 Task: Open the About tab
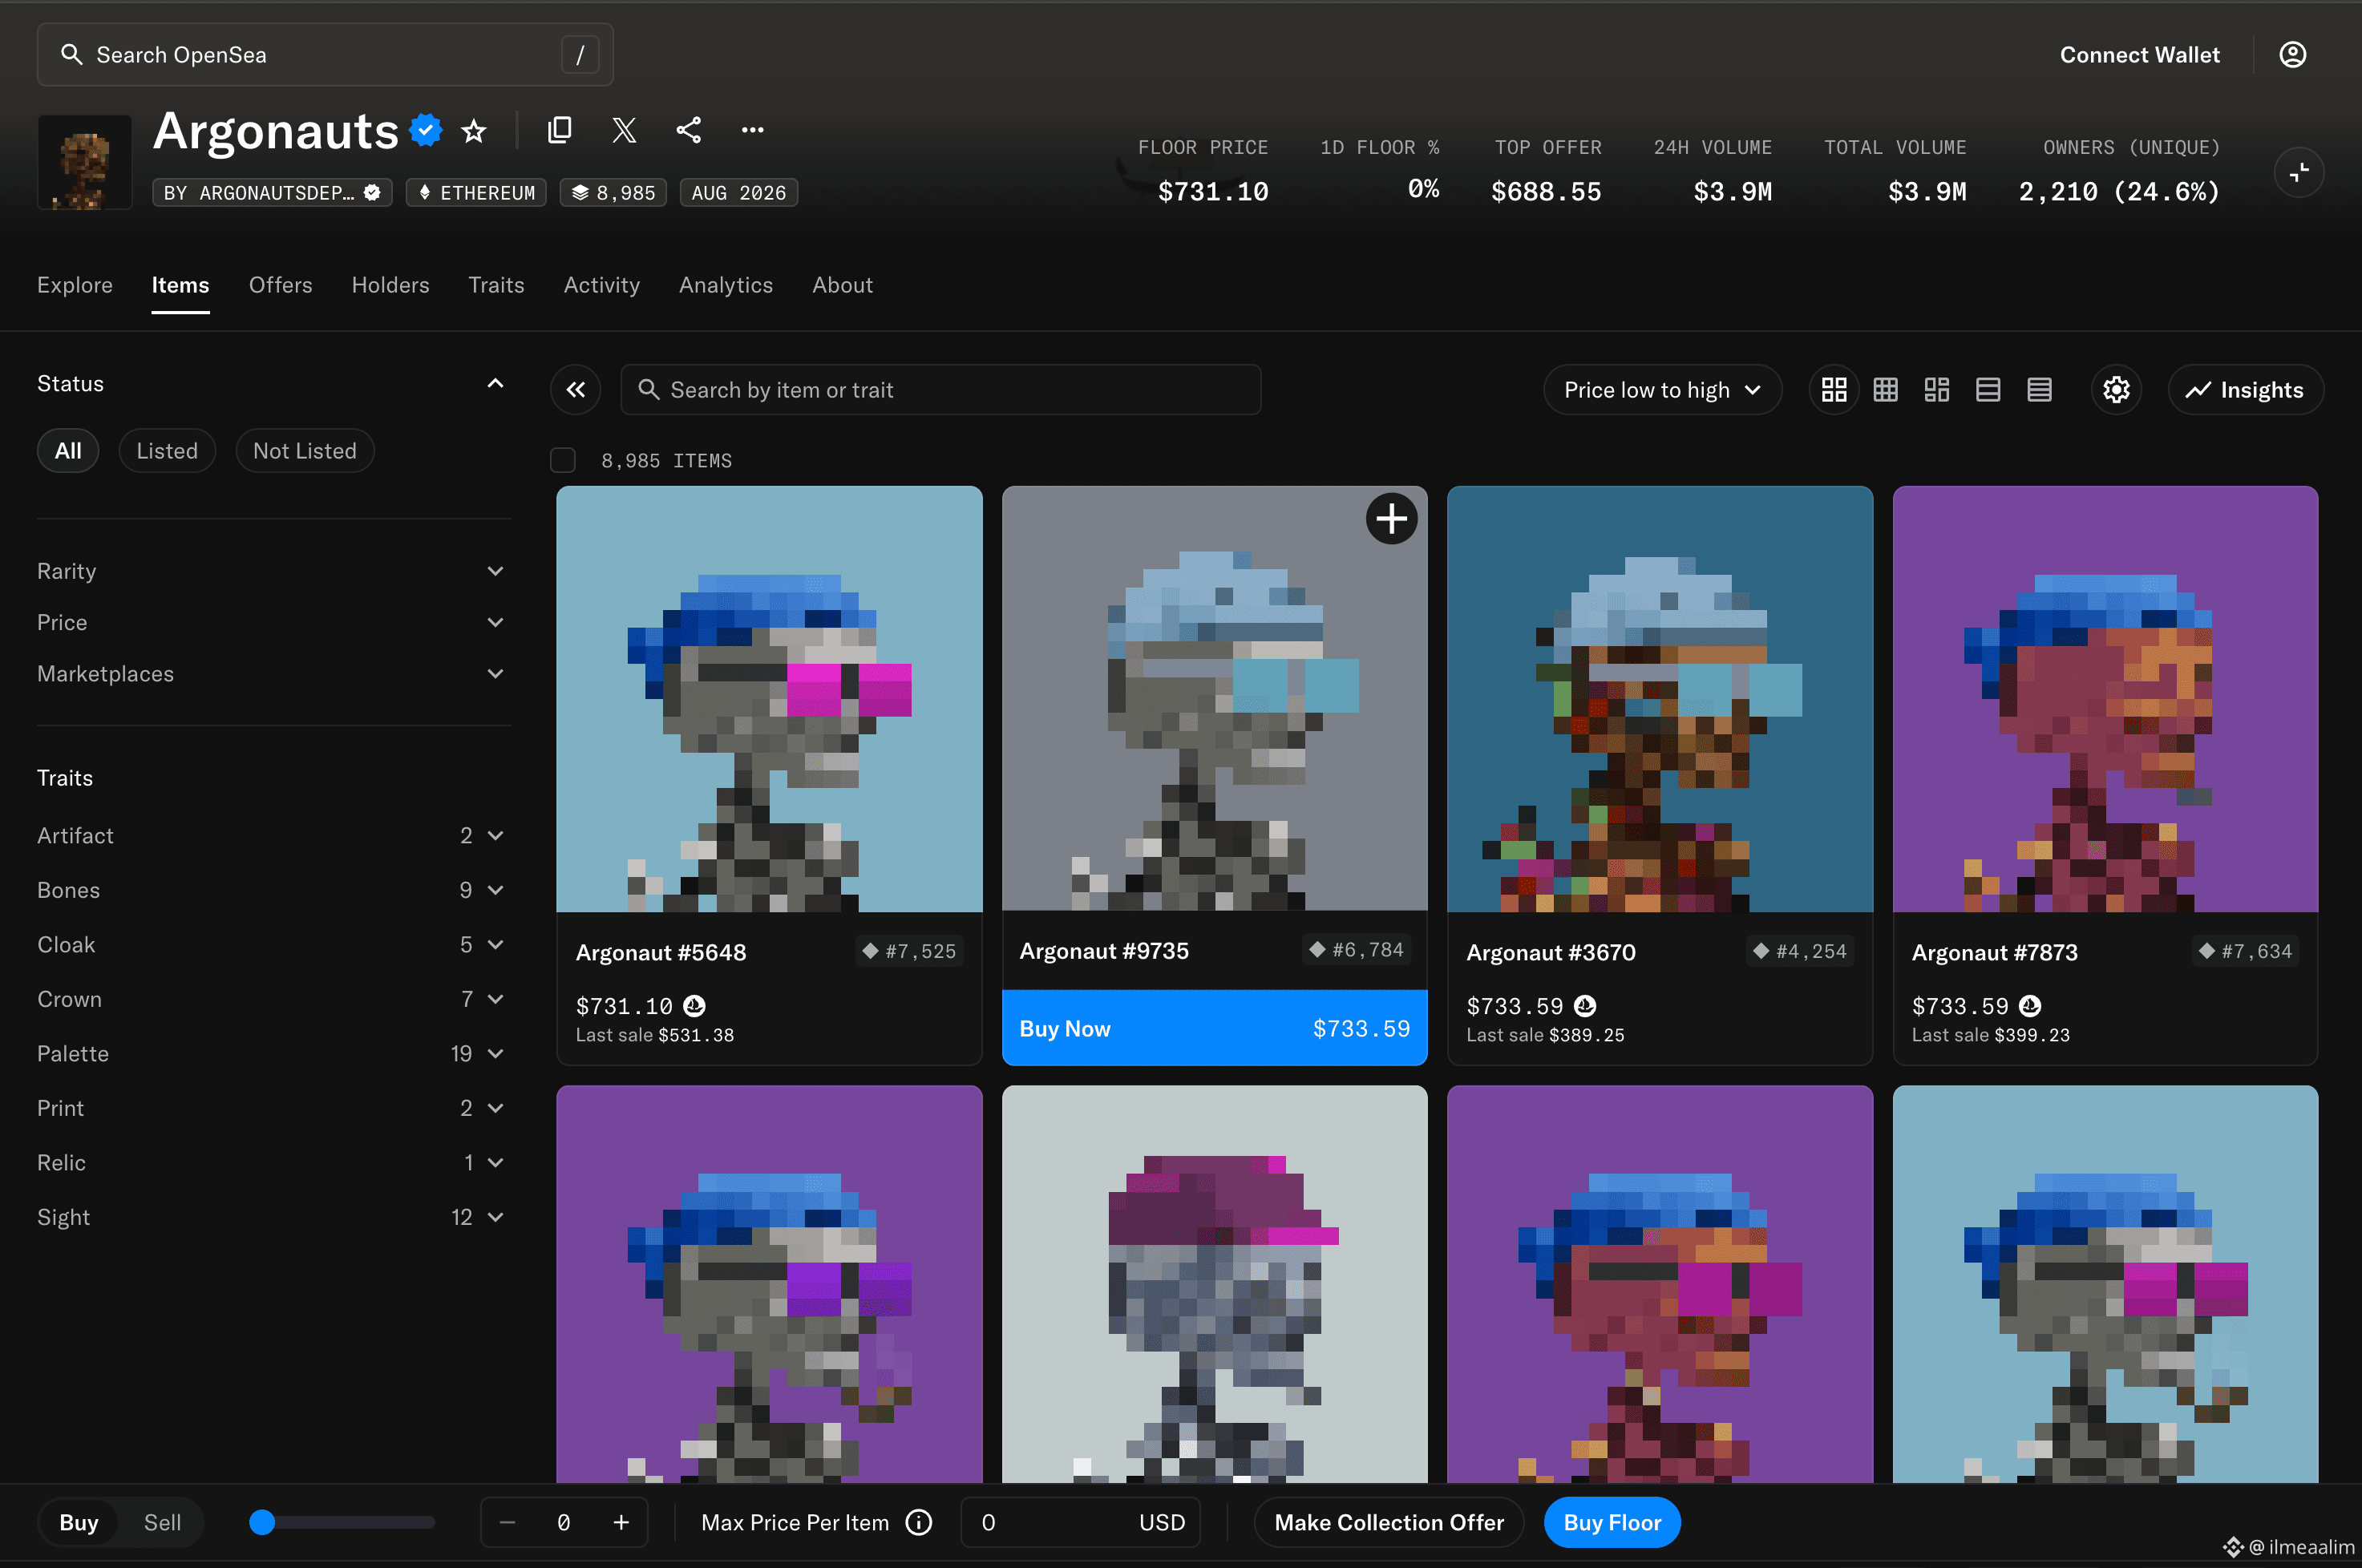click(x=842, y=285)
